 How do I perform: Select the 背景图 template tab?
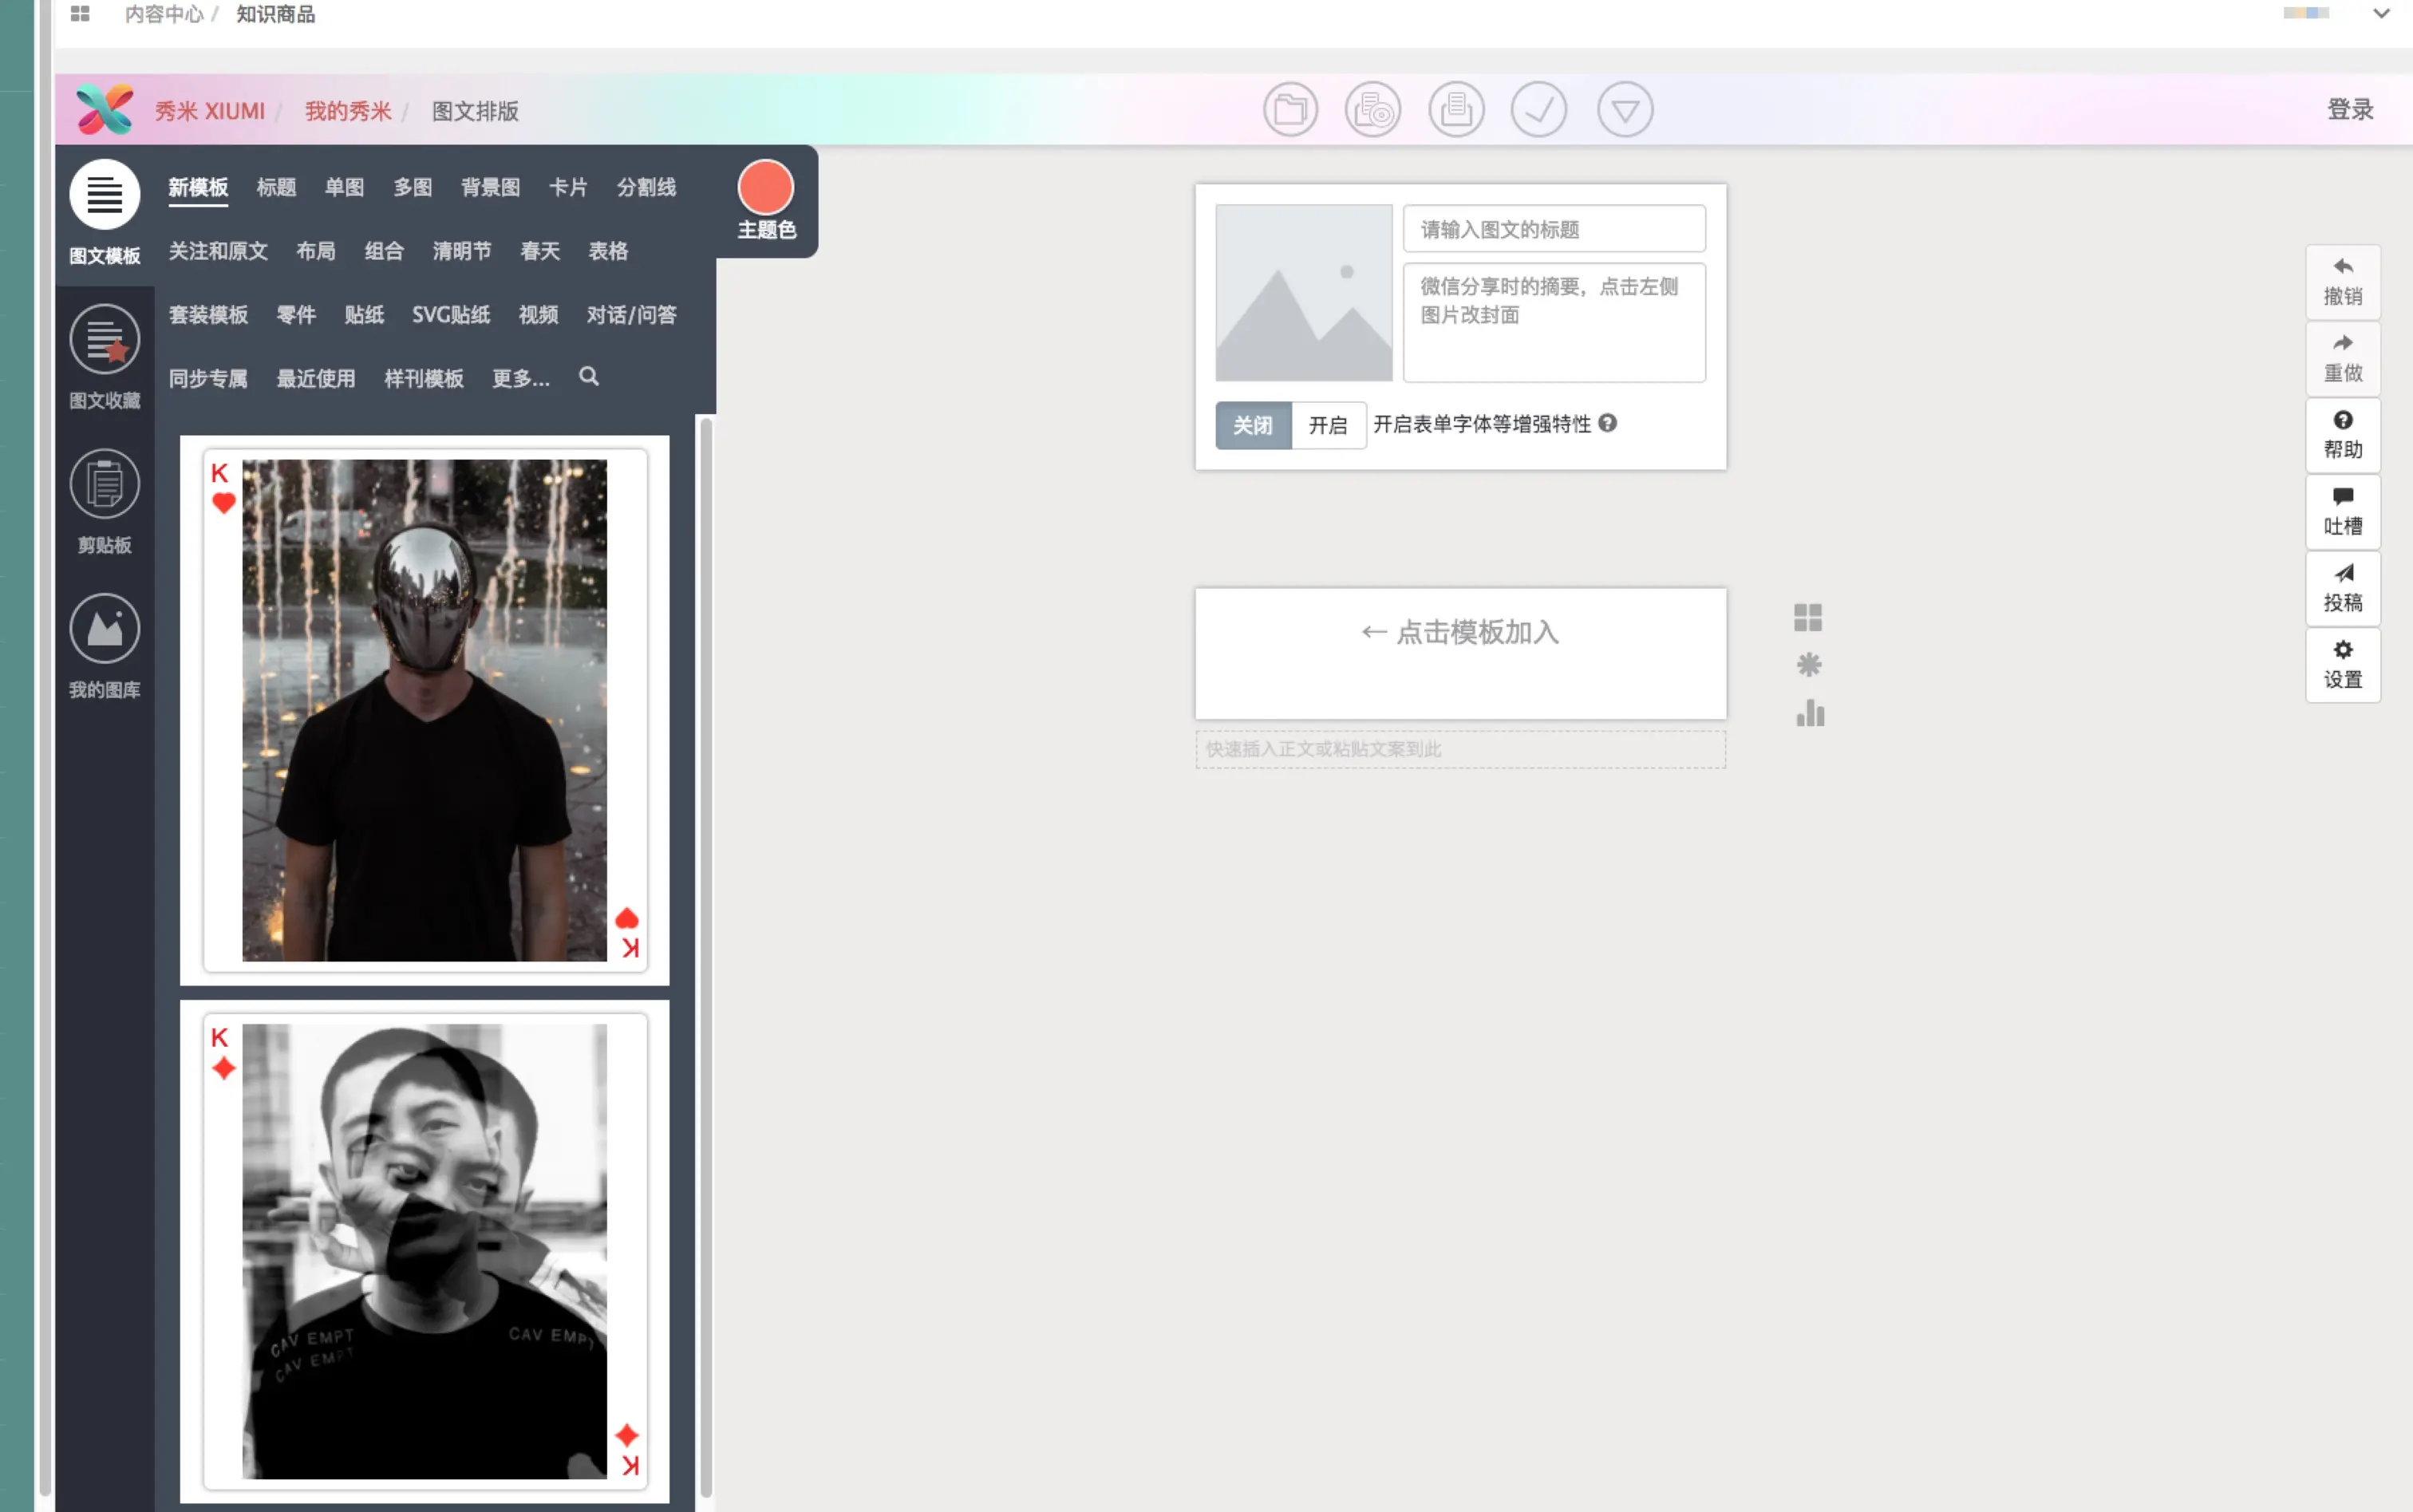490,188
